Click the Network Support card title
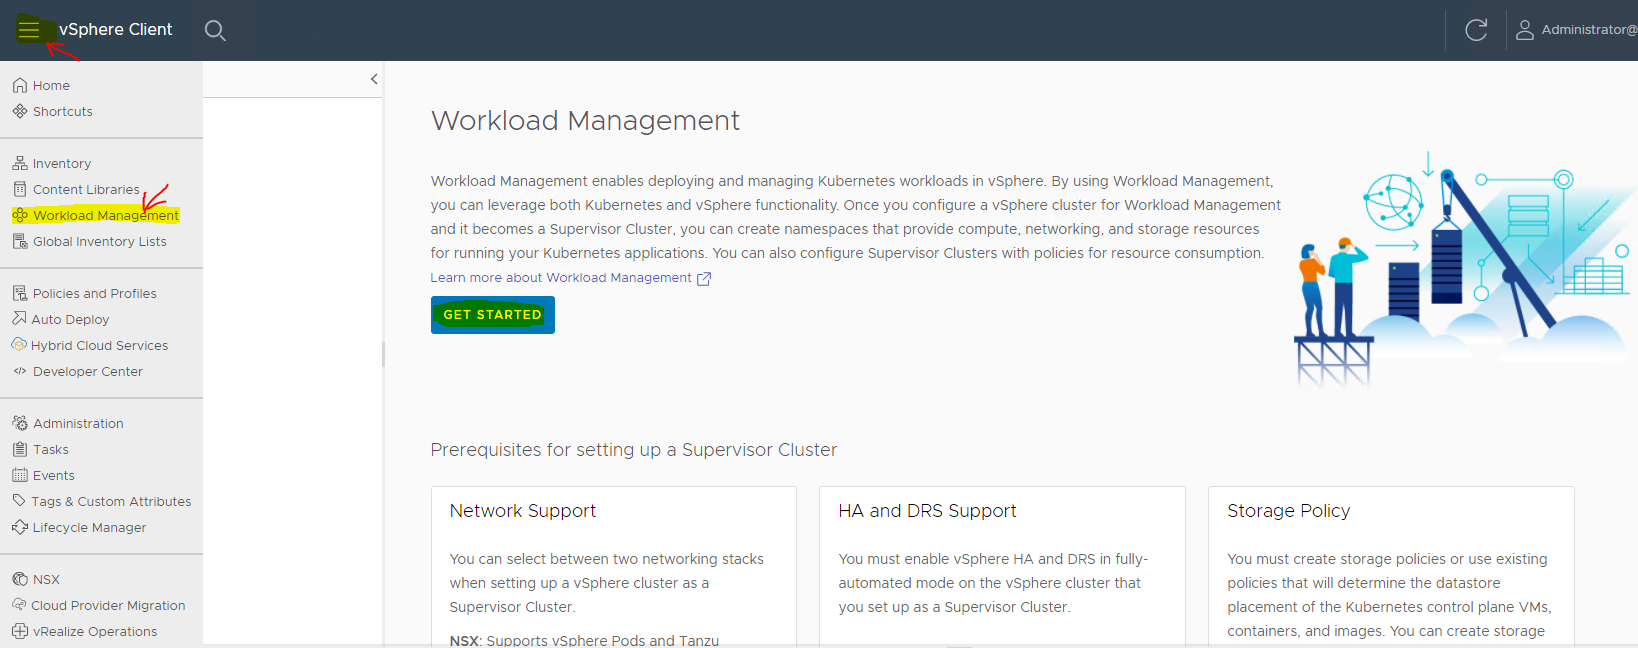The width and height of the screenshot is (1638, 648). click(523, 511)
